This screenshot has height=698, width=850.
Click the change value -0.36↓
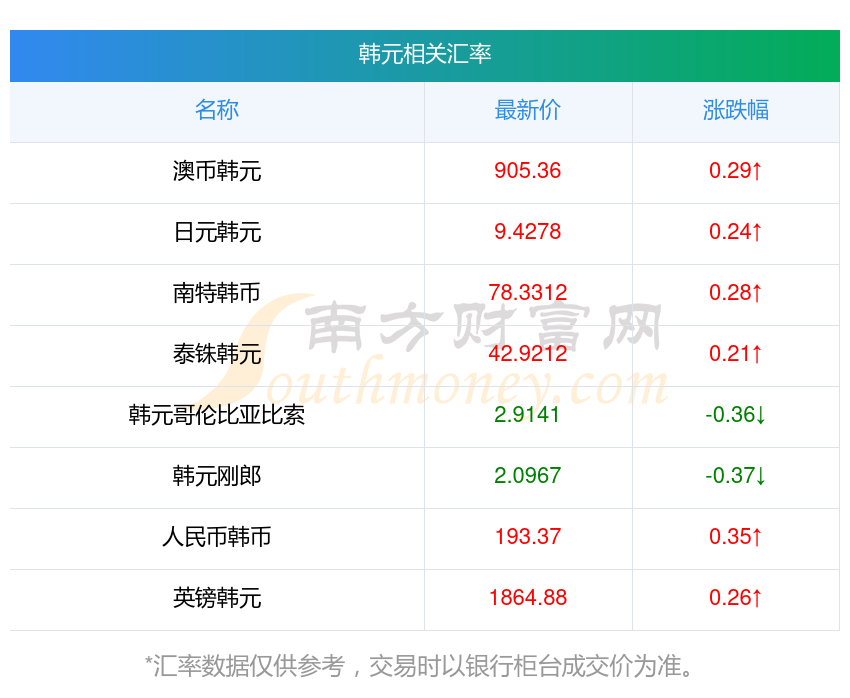[x=736, y=415]
